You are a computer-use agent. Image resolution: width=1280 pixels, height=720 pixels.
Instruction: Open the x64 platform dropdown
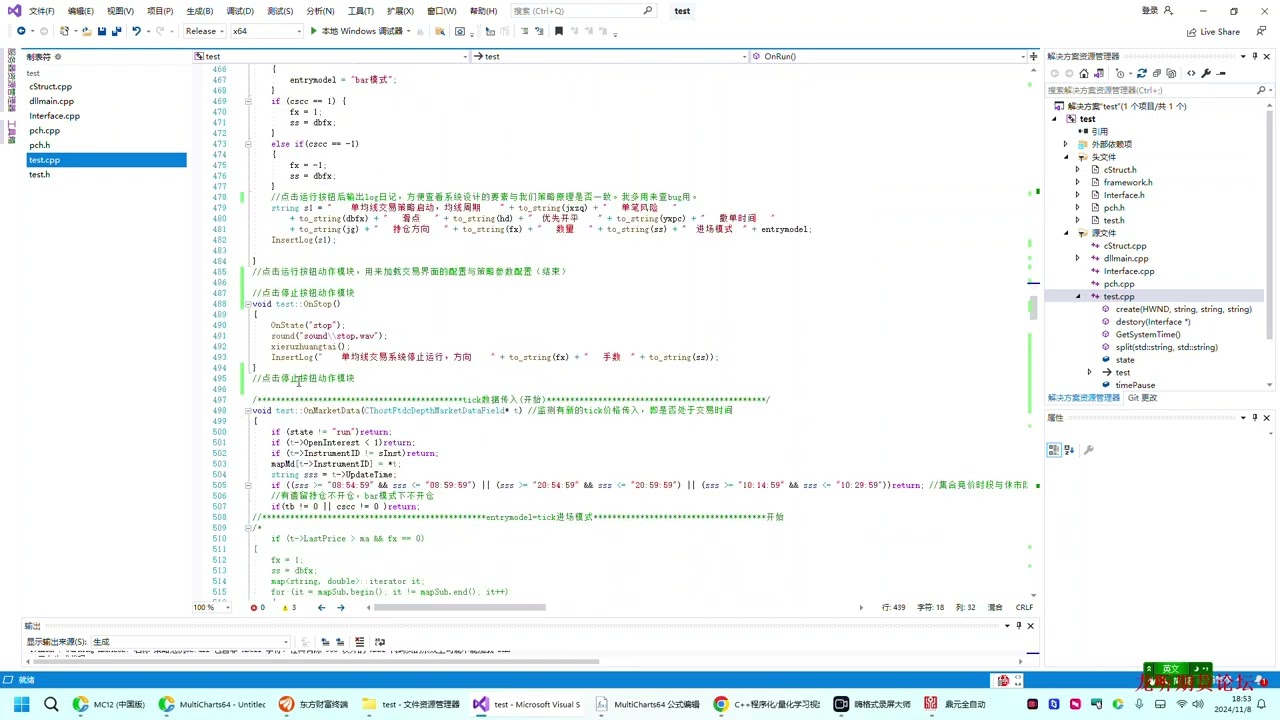click(x=266, y=31)
